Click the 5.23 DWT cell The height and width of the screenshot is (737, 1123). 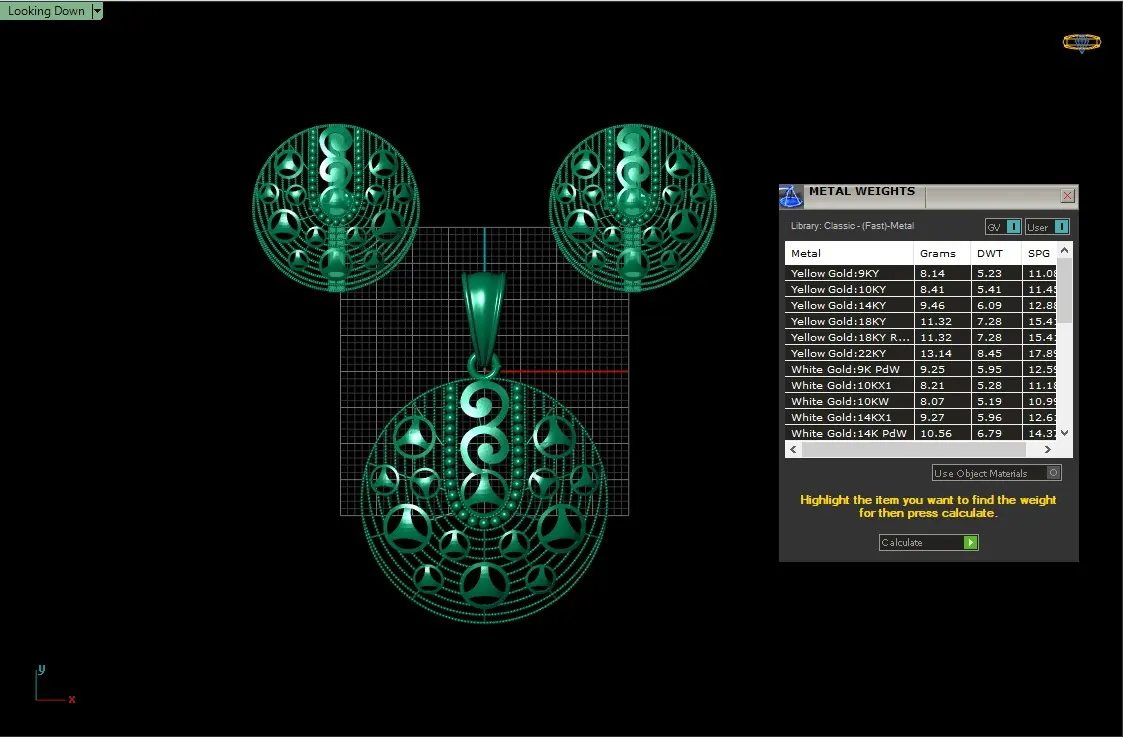point(996,273)
